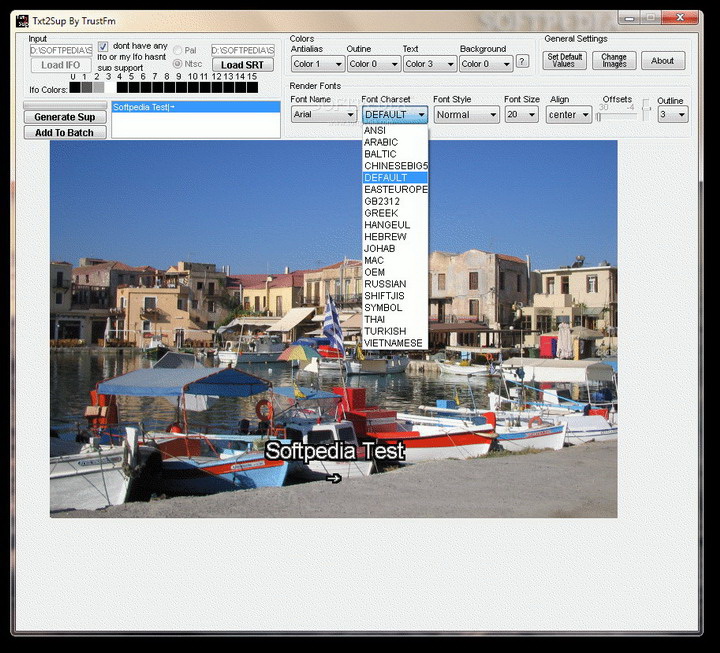Open the Font Style dropdown showing Normal
The height and width of the screenshot is (653, 720).
[466, 114]
